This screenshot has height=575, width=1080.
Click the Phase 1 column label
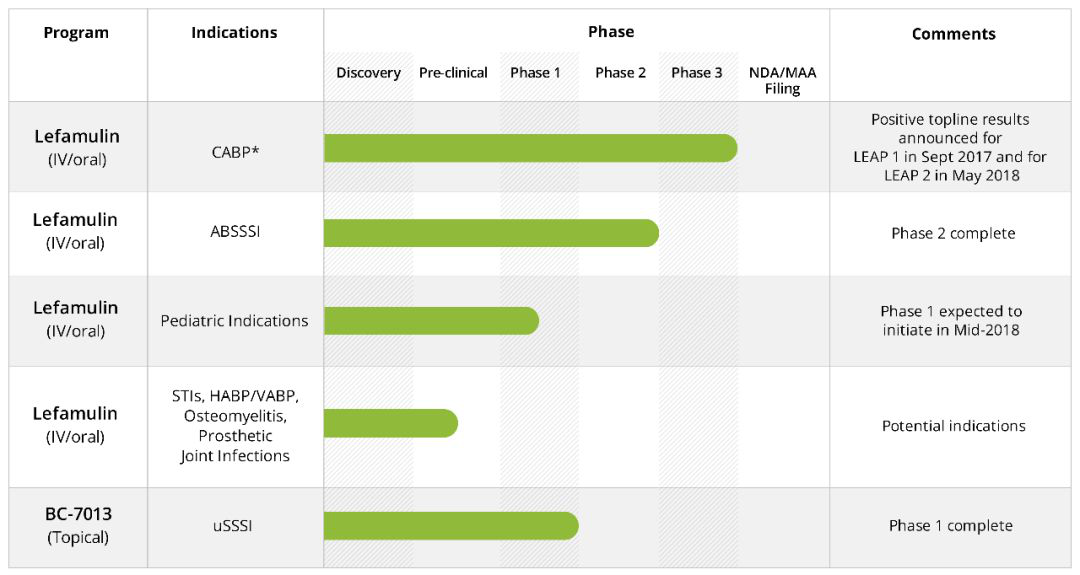pos(535,73)
